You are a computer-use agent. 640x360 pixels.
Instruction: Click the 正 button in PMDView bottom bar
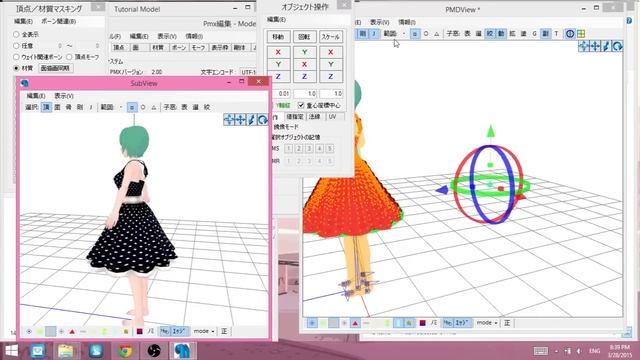point(507,323)
